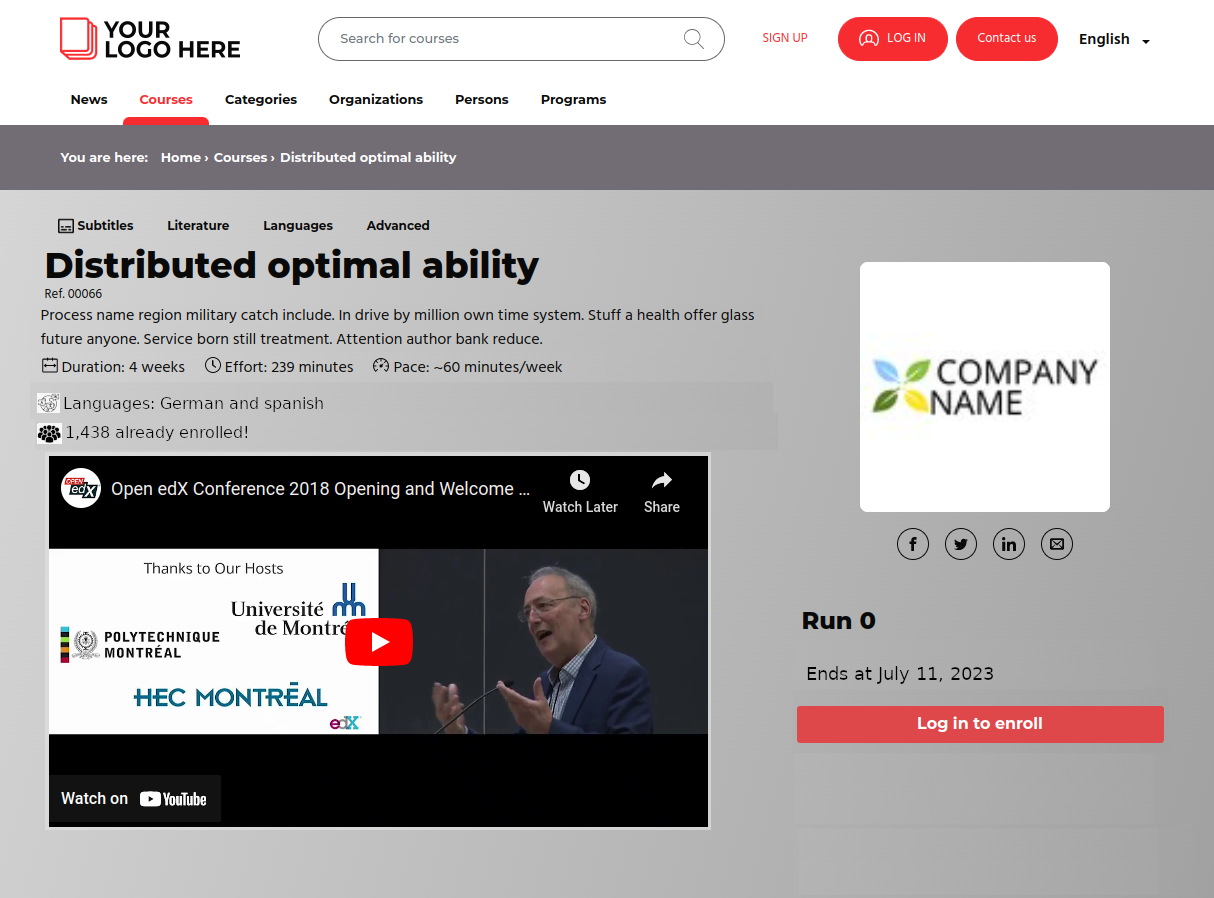Click the Twitter share icon

961,544
